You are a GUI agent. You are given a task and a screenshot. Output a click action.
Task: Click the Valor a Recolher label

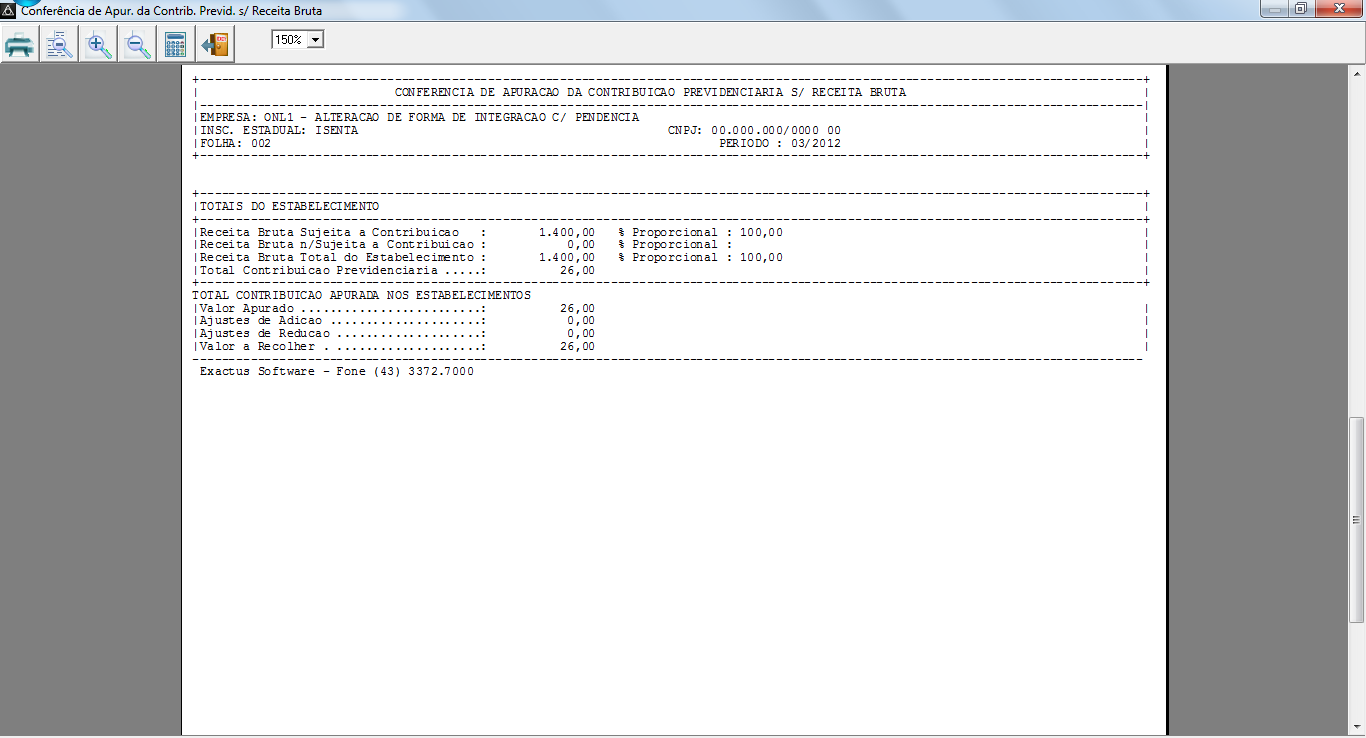[x=343, y=347]
